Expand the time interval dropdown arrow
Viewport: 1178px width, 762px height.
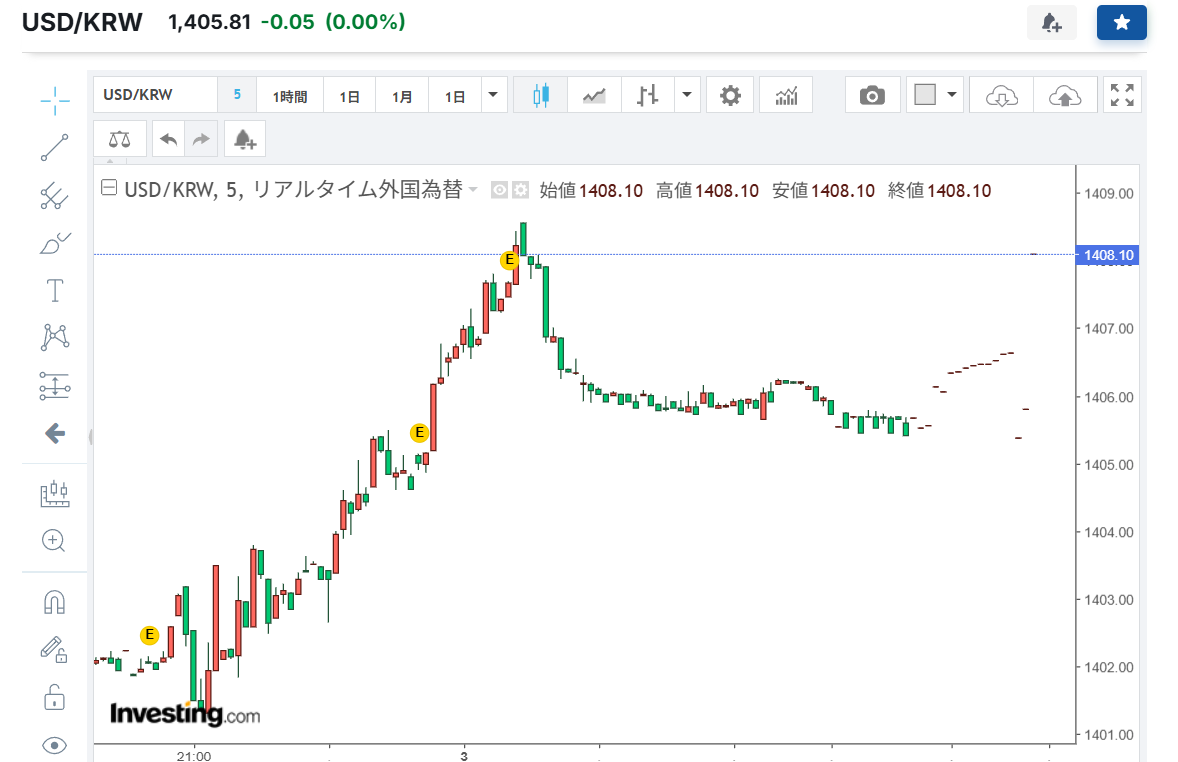(x=494, y=96)
